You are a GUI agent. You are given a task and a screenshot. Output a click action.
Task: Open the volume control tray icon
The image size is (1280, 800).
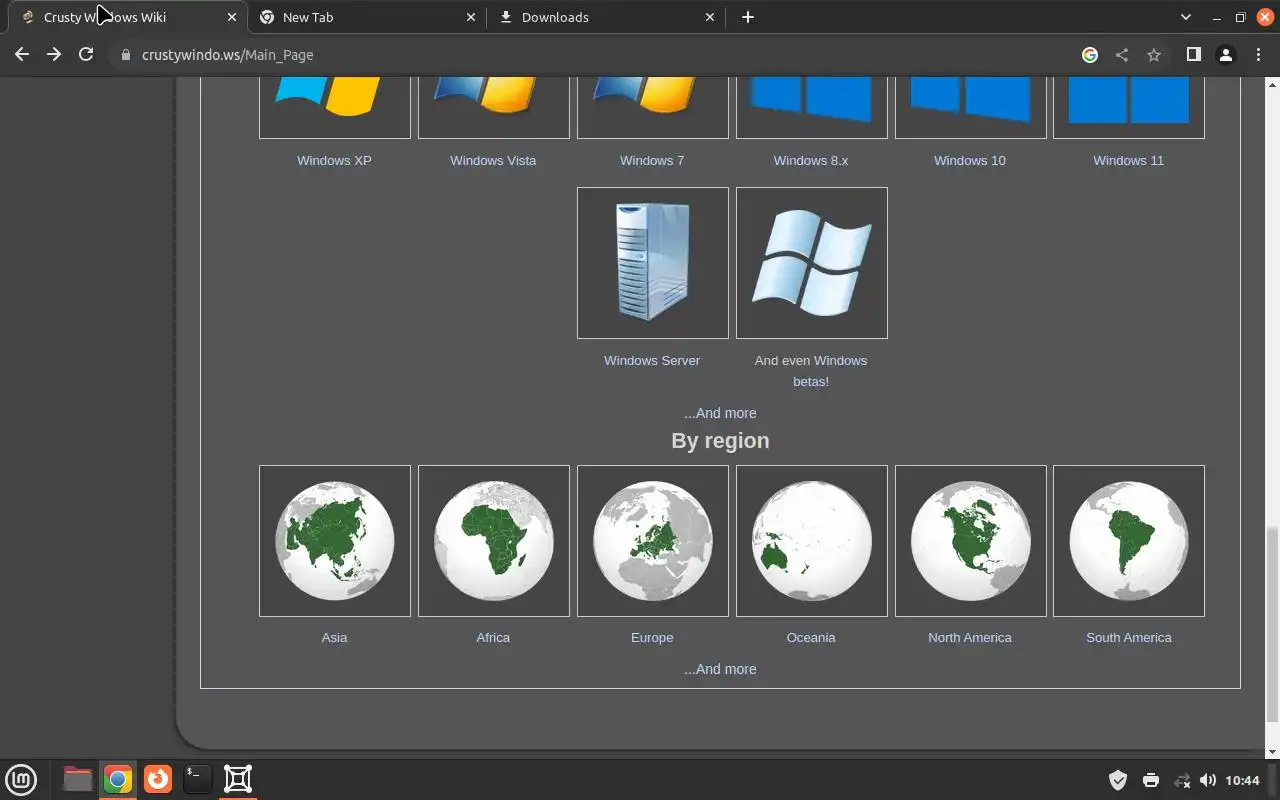[x=1208, y=780]
